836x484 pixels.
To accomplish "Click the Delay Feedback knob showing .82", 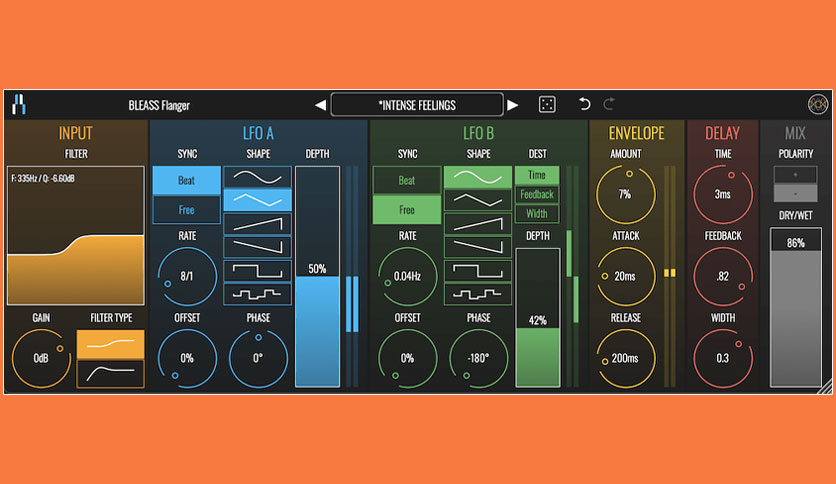I will tap(722, 276).
